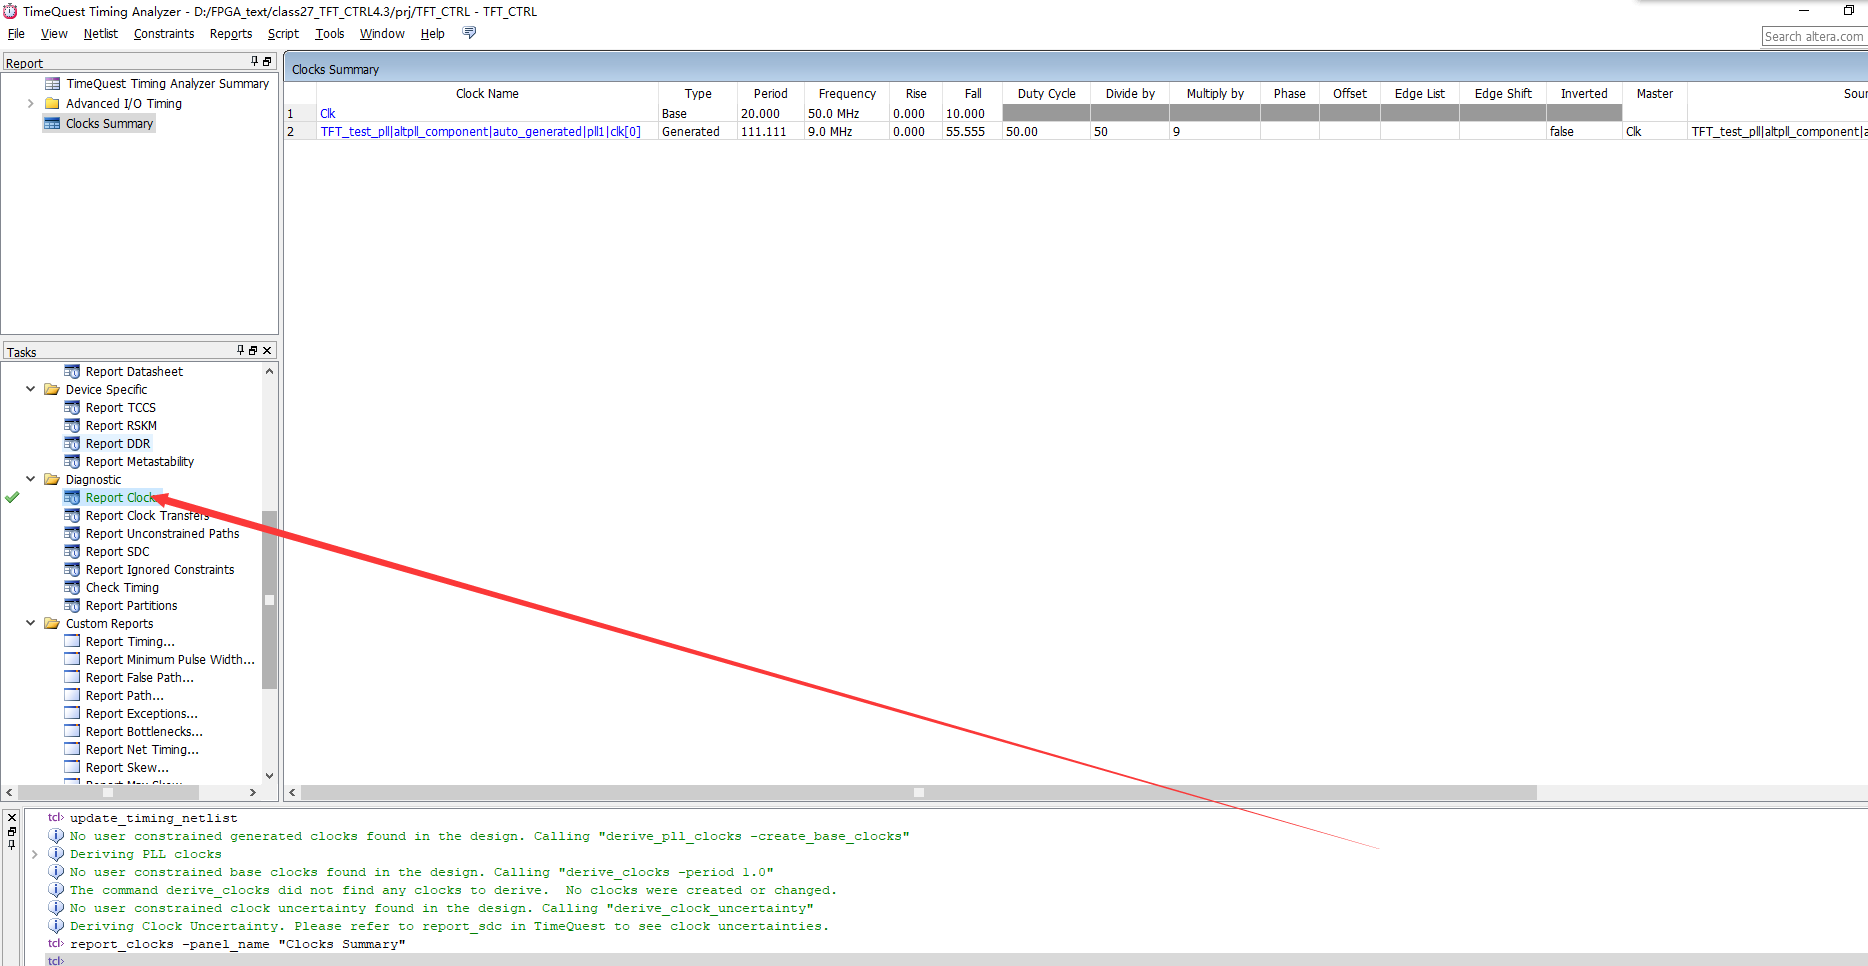1868x966 pixels.
Task: Click the Report Skew icon
Action: click(x=72, y=768)
